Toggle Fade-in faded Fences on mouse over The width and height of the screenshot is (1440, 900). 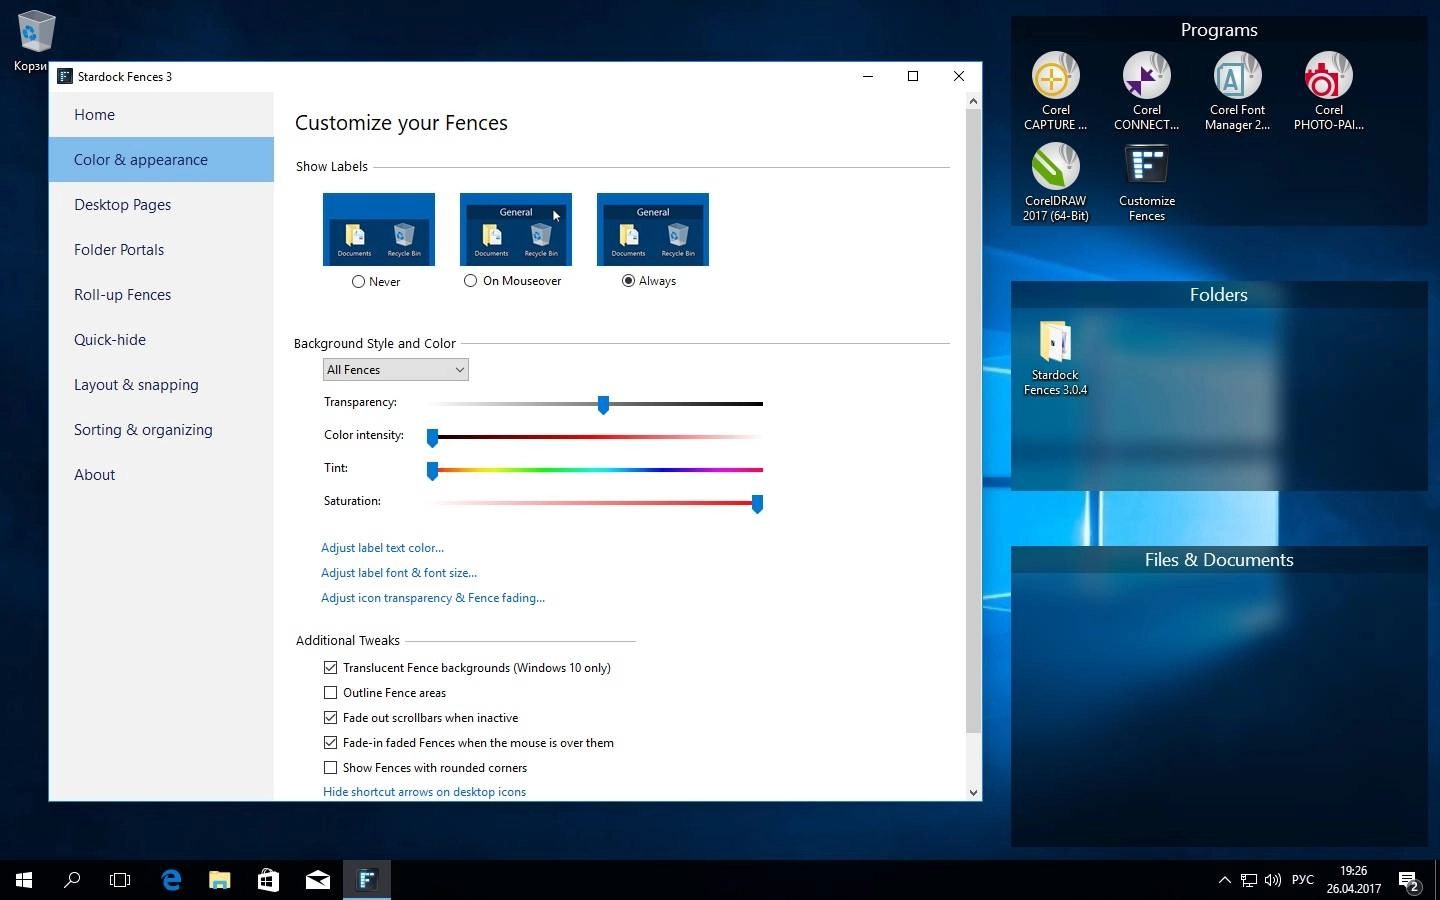(x=330, y=743)
